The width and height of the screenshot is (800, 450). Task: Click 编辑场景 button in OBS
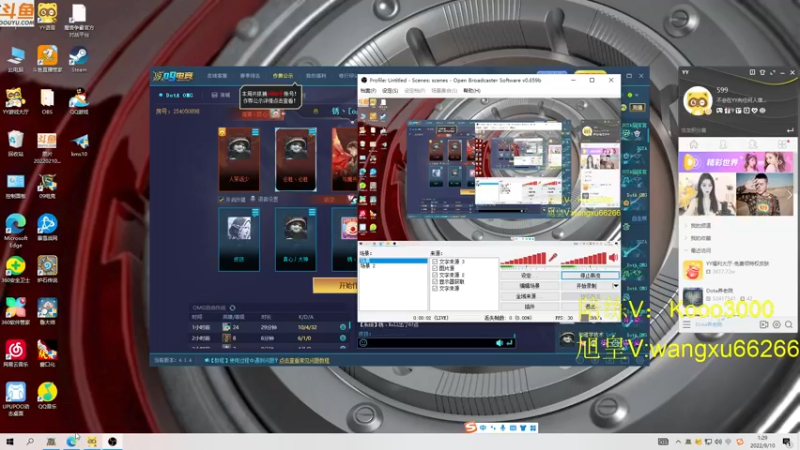click(x=529, y=286)
